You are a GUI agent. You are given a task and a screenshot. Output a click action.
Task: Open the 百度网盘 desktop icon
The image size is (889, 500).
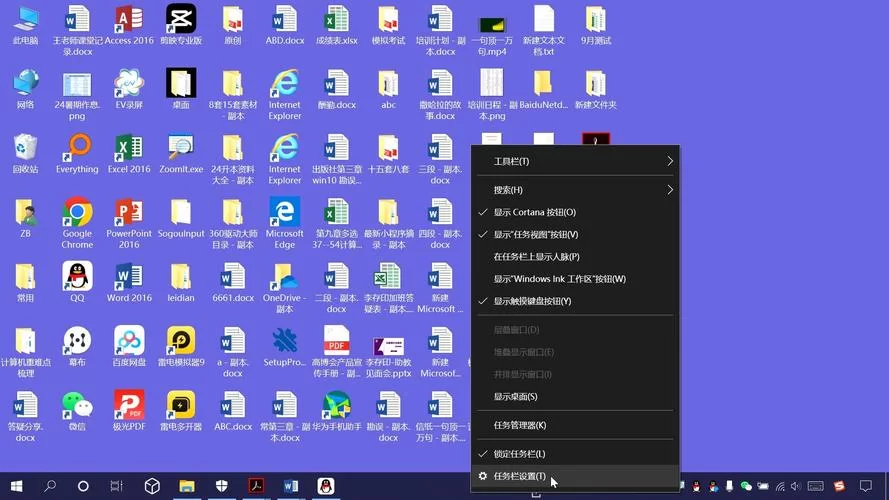pyautogui.click(x=129, y=341)
